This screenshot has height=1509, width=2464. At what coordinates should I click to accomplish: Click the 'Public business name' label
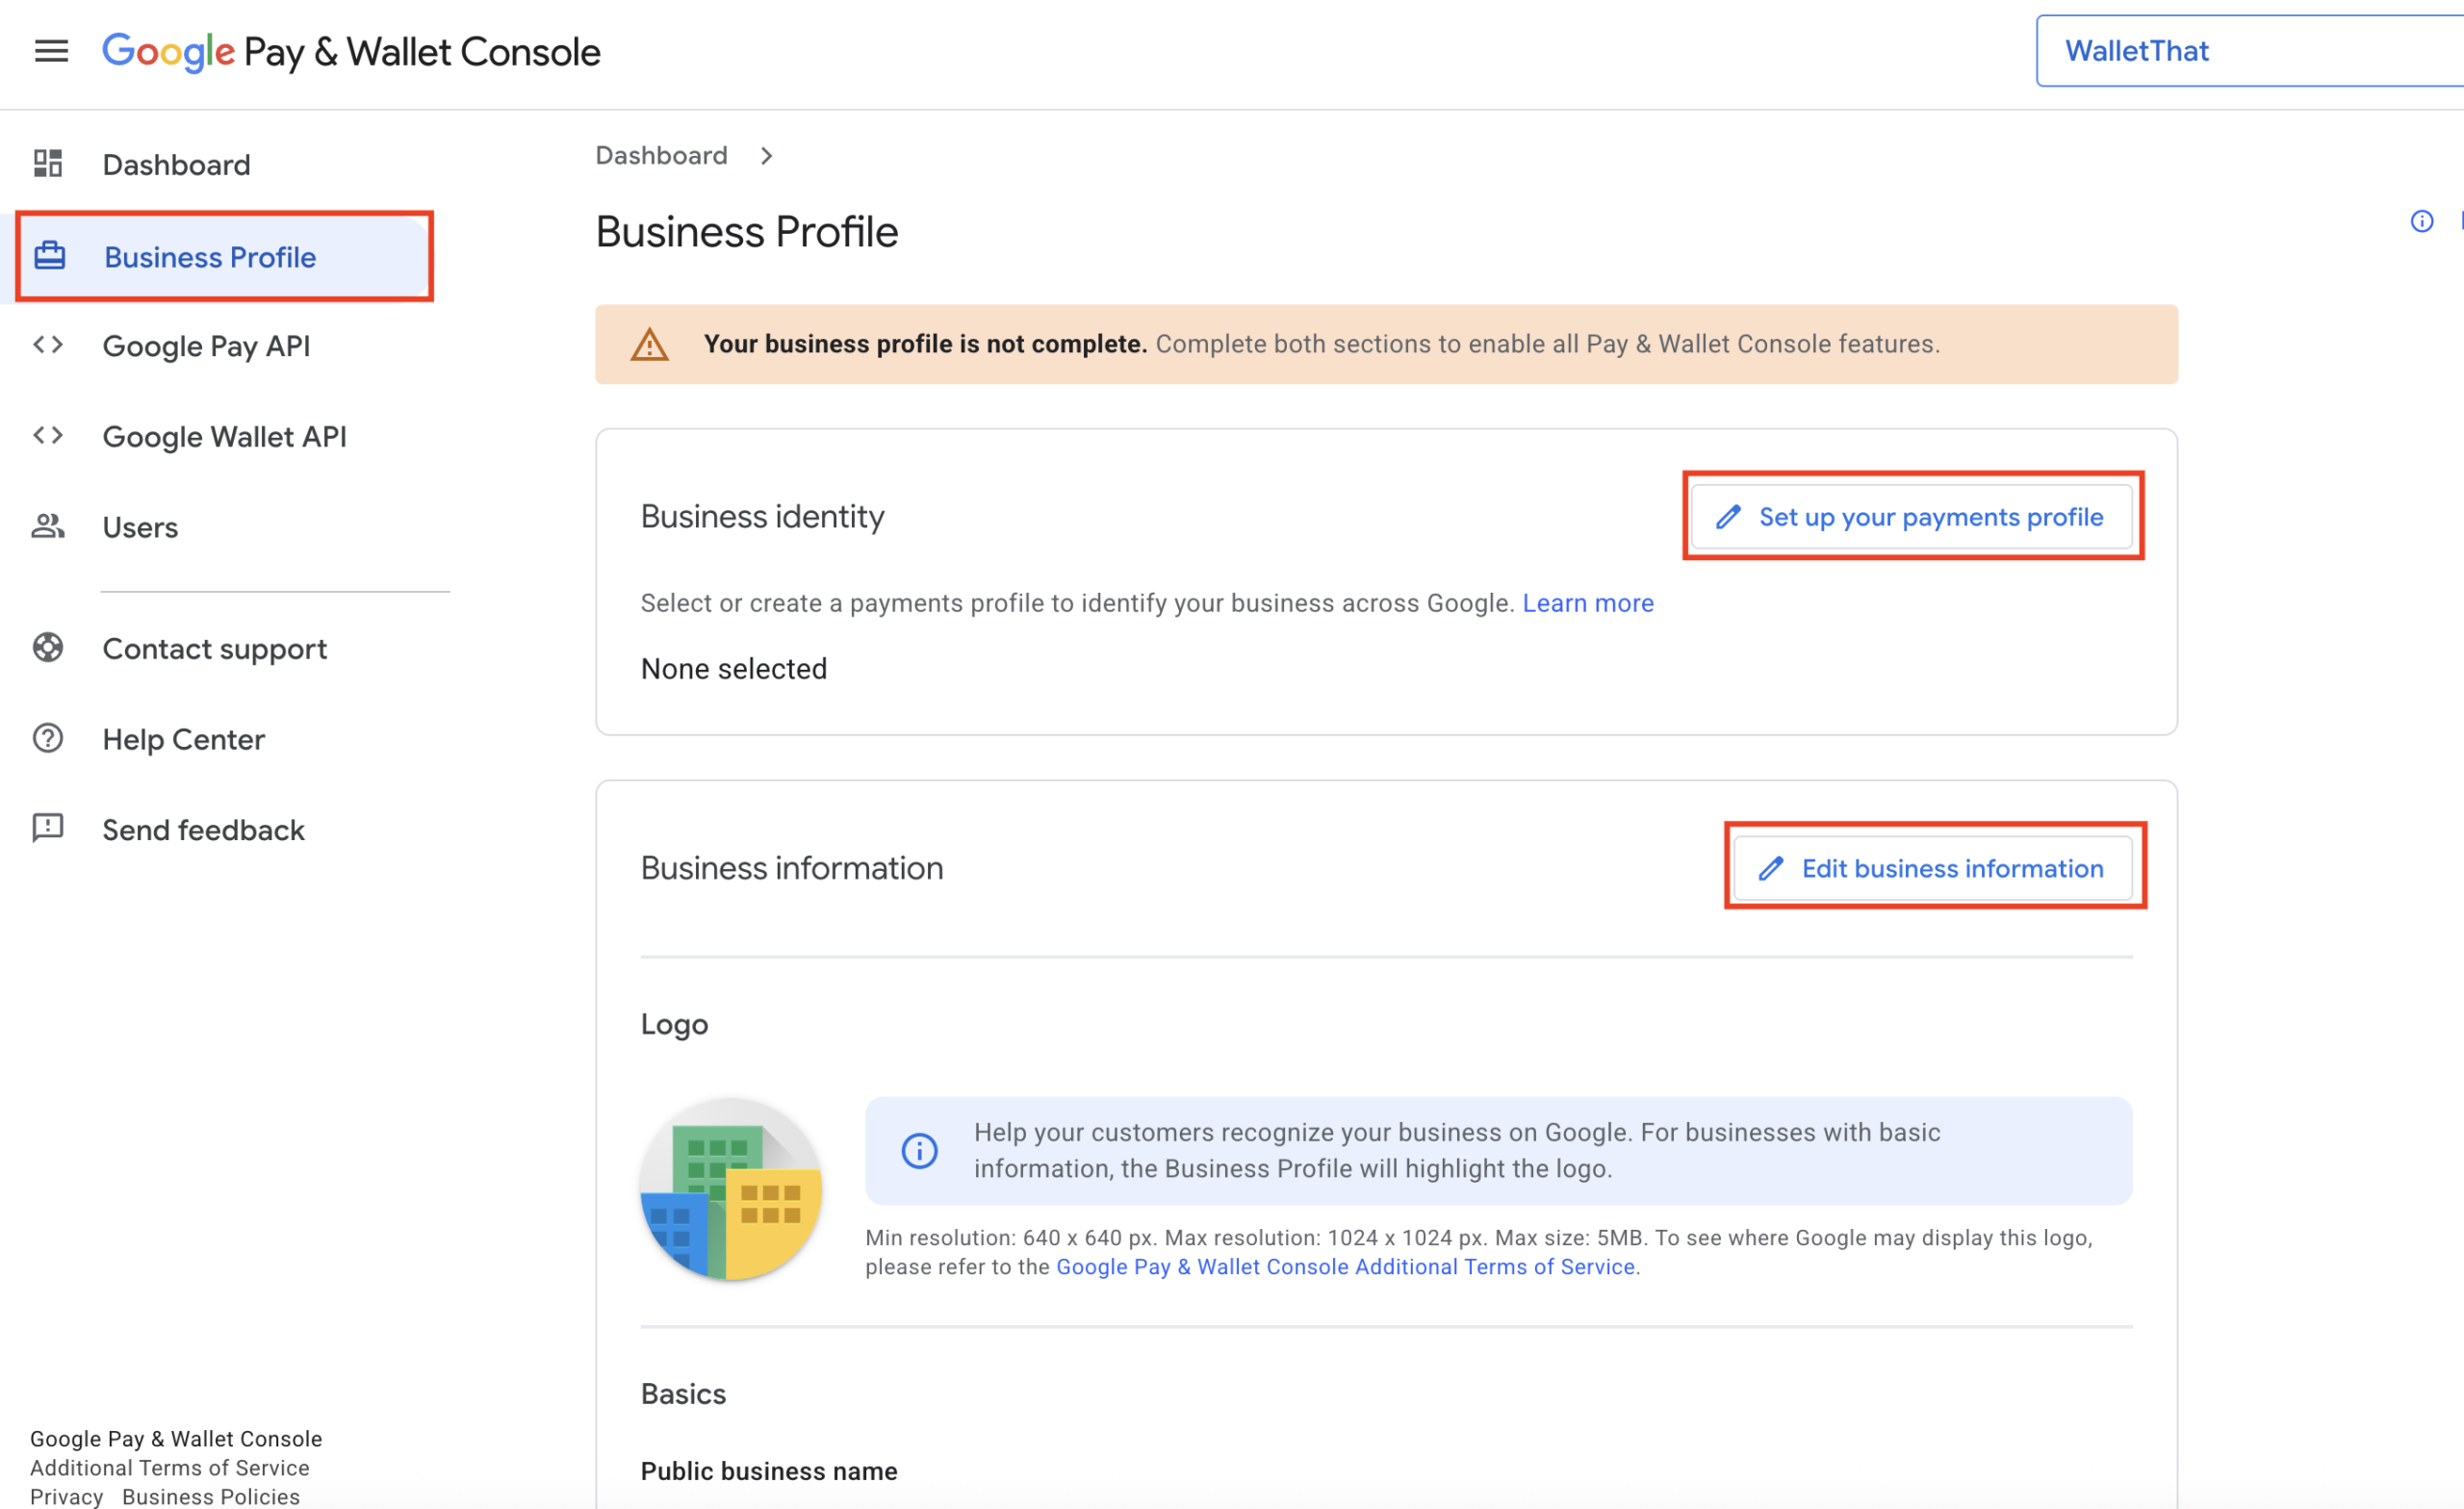coord(769,1471)
